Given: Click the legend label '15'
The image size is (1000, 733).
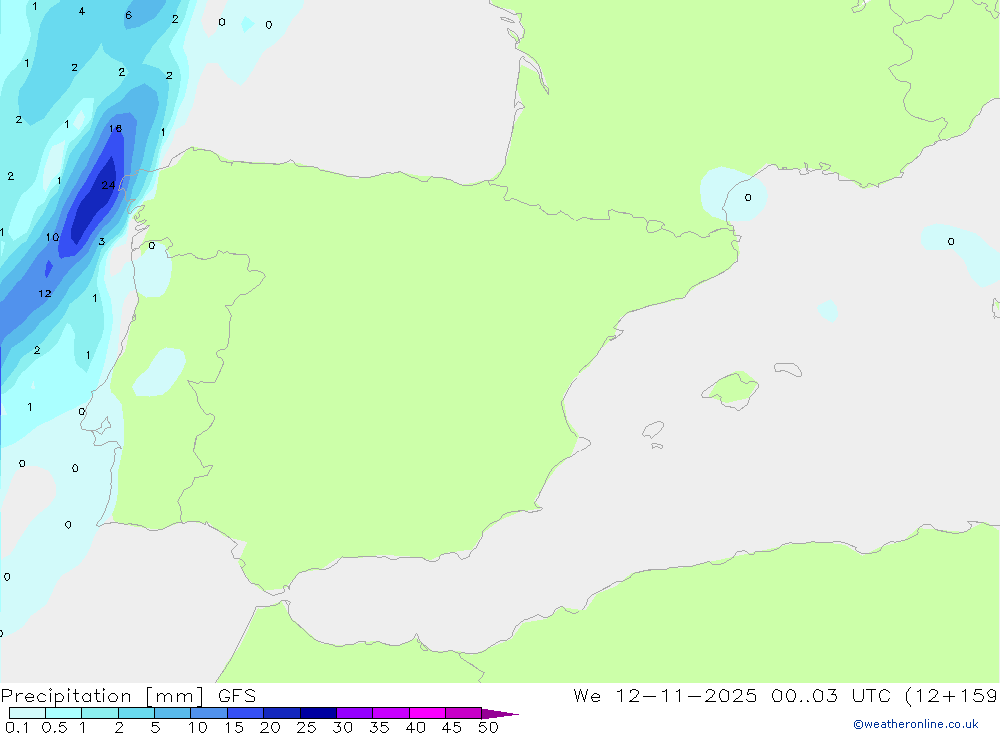Looking at the screenshot, I should click(x=233, y=727).
